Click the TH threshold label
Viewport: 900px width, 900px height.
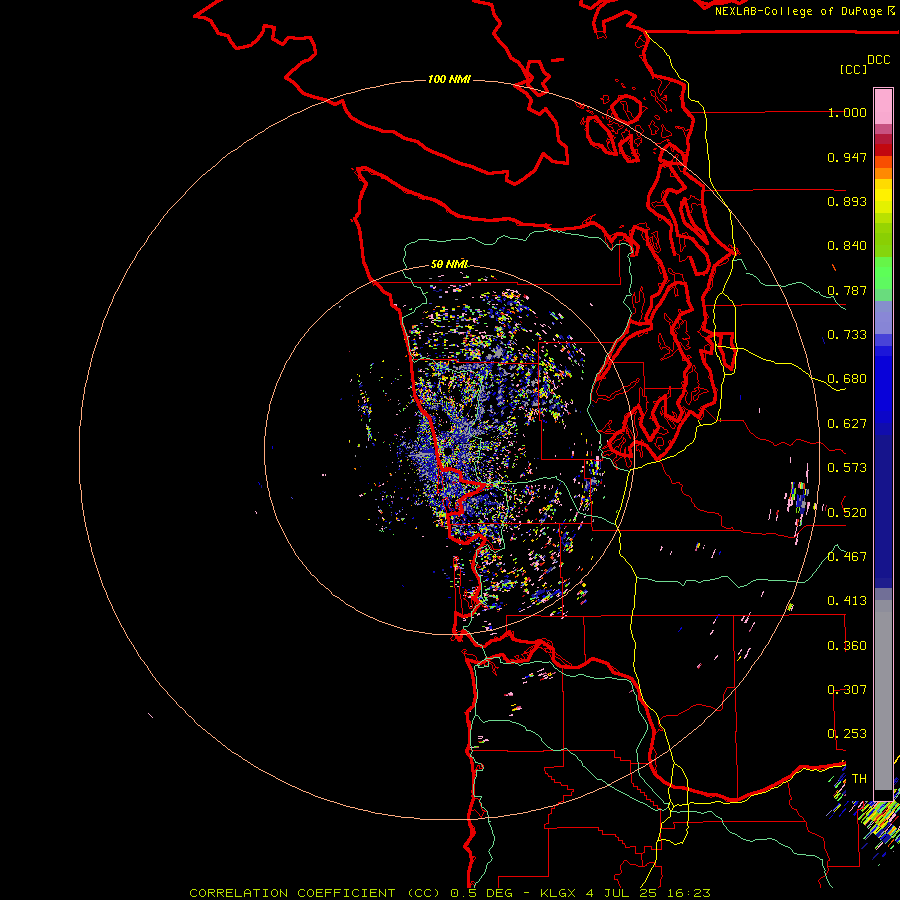point(859,779)
